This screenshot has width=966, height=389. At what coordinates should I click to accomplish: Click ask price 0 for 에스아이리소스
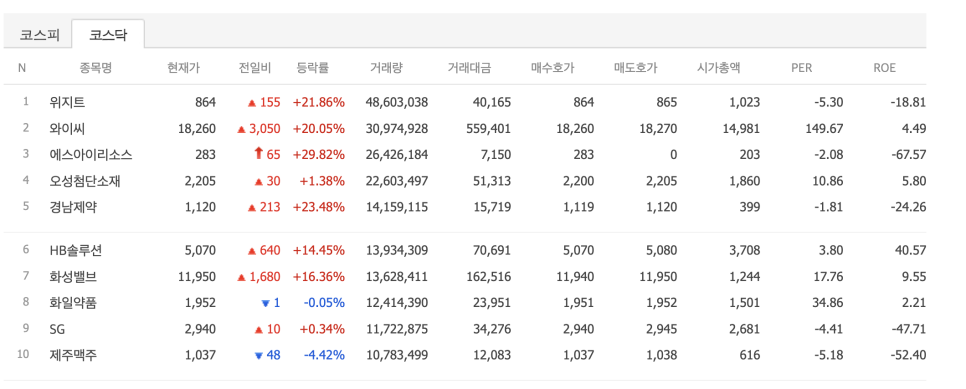coord(673,155)
